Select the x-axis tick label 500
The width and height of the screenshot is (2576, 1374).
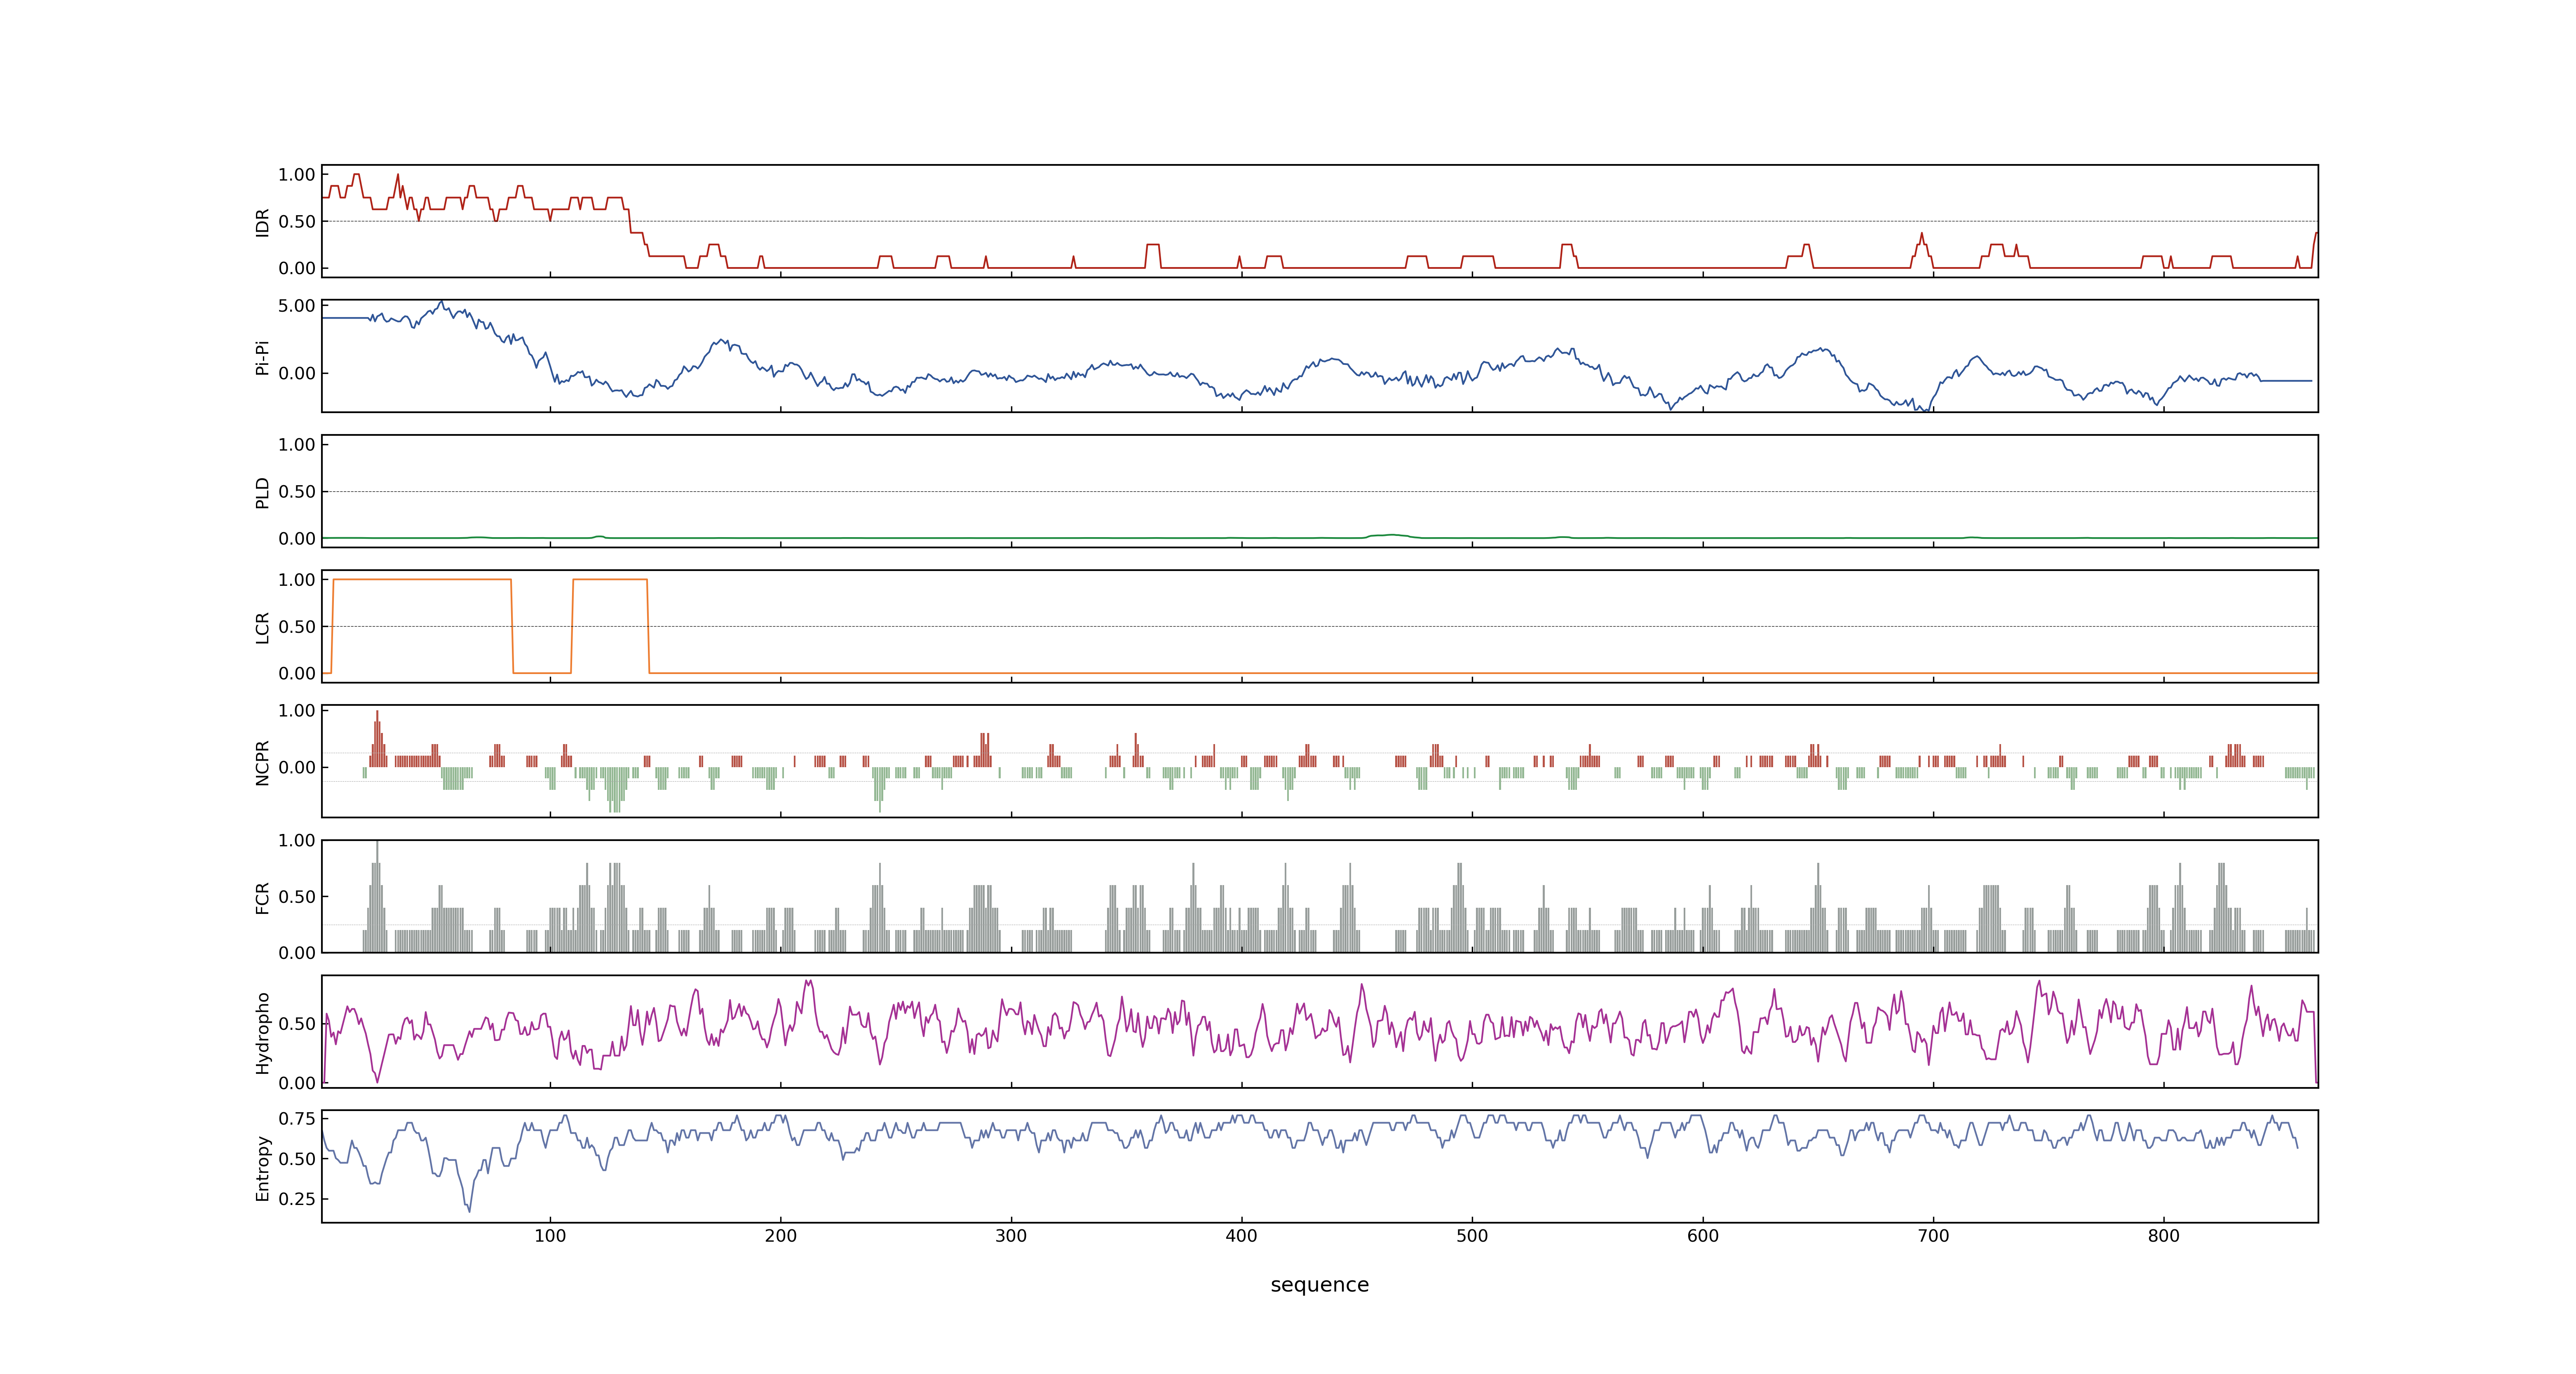(1472, 1236)
